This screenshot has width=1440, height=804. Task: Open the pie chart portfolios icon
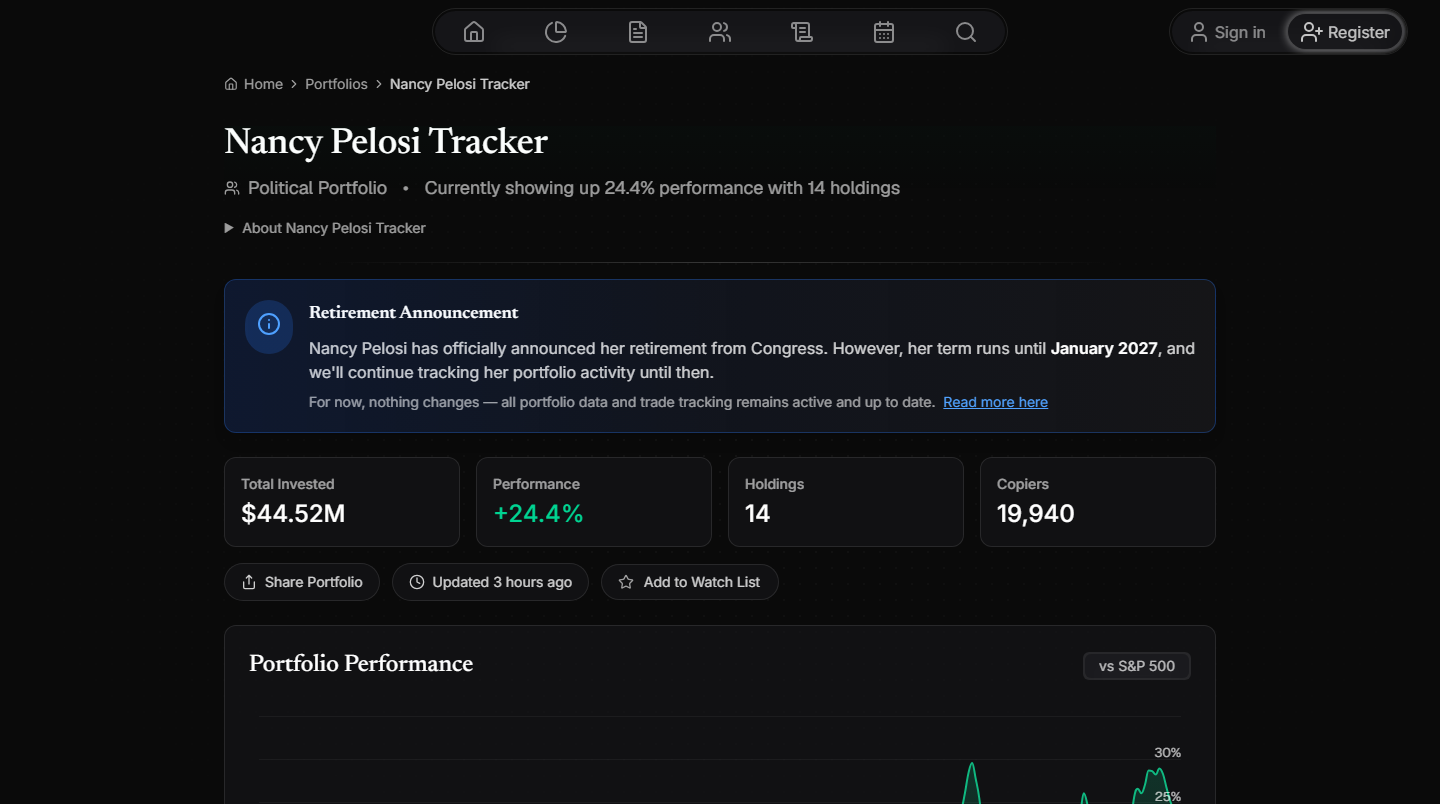[556, 32]
